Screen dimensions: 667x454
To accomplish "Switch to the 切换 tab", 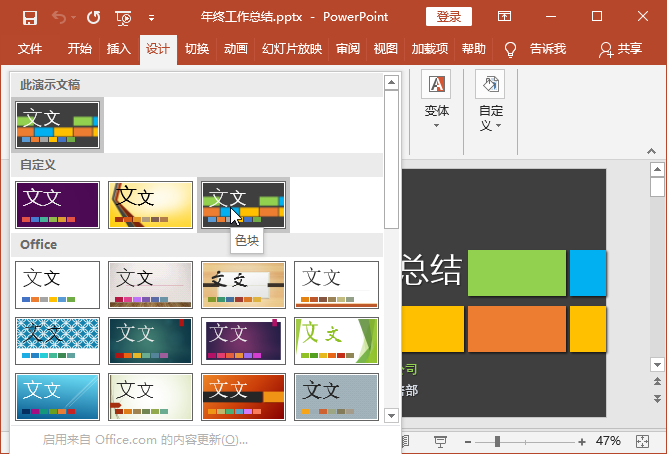I will pyautogui.click(x=197, y=49).
